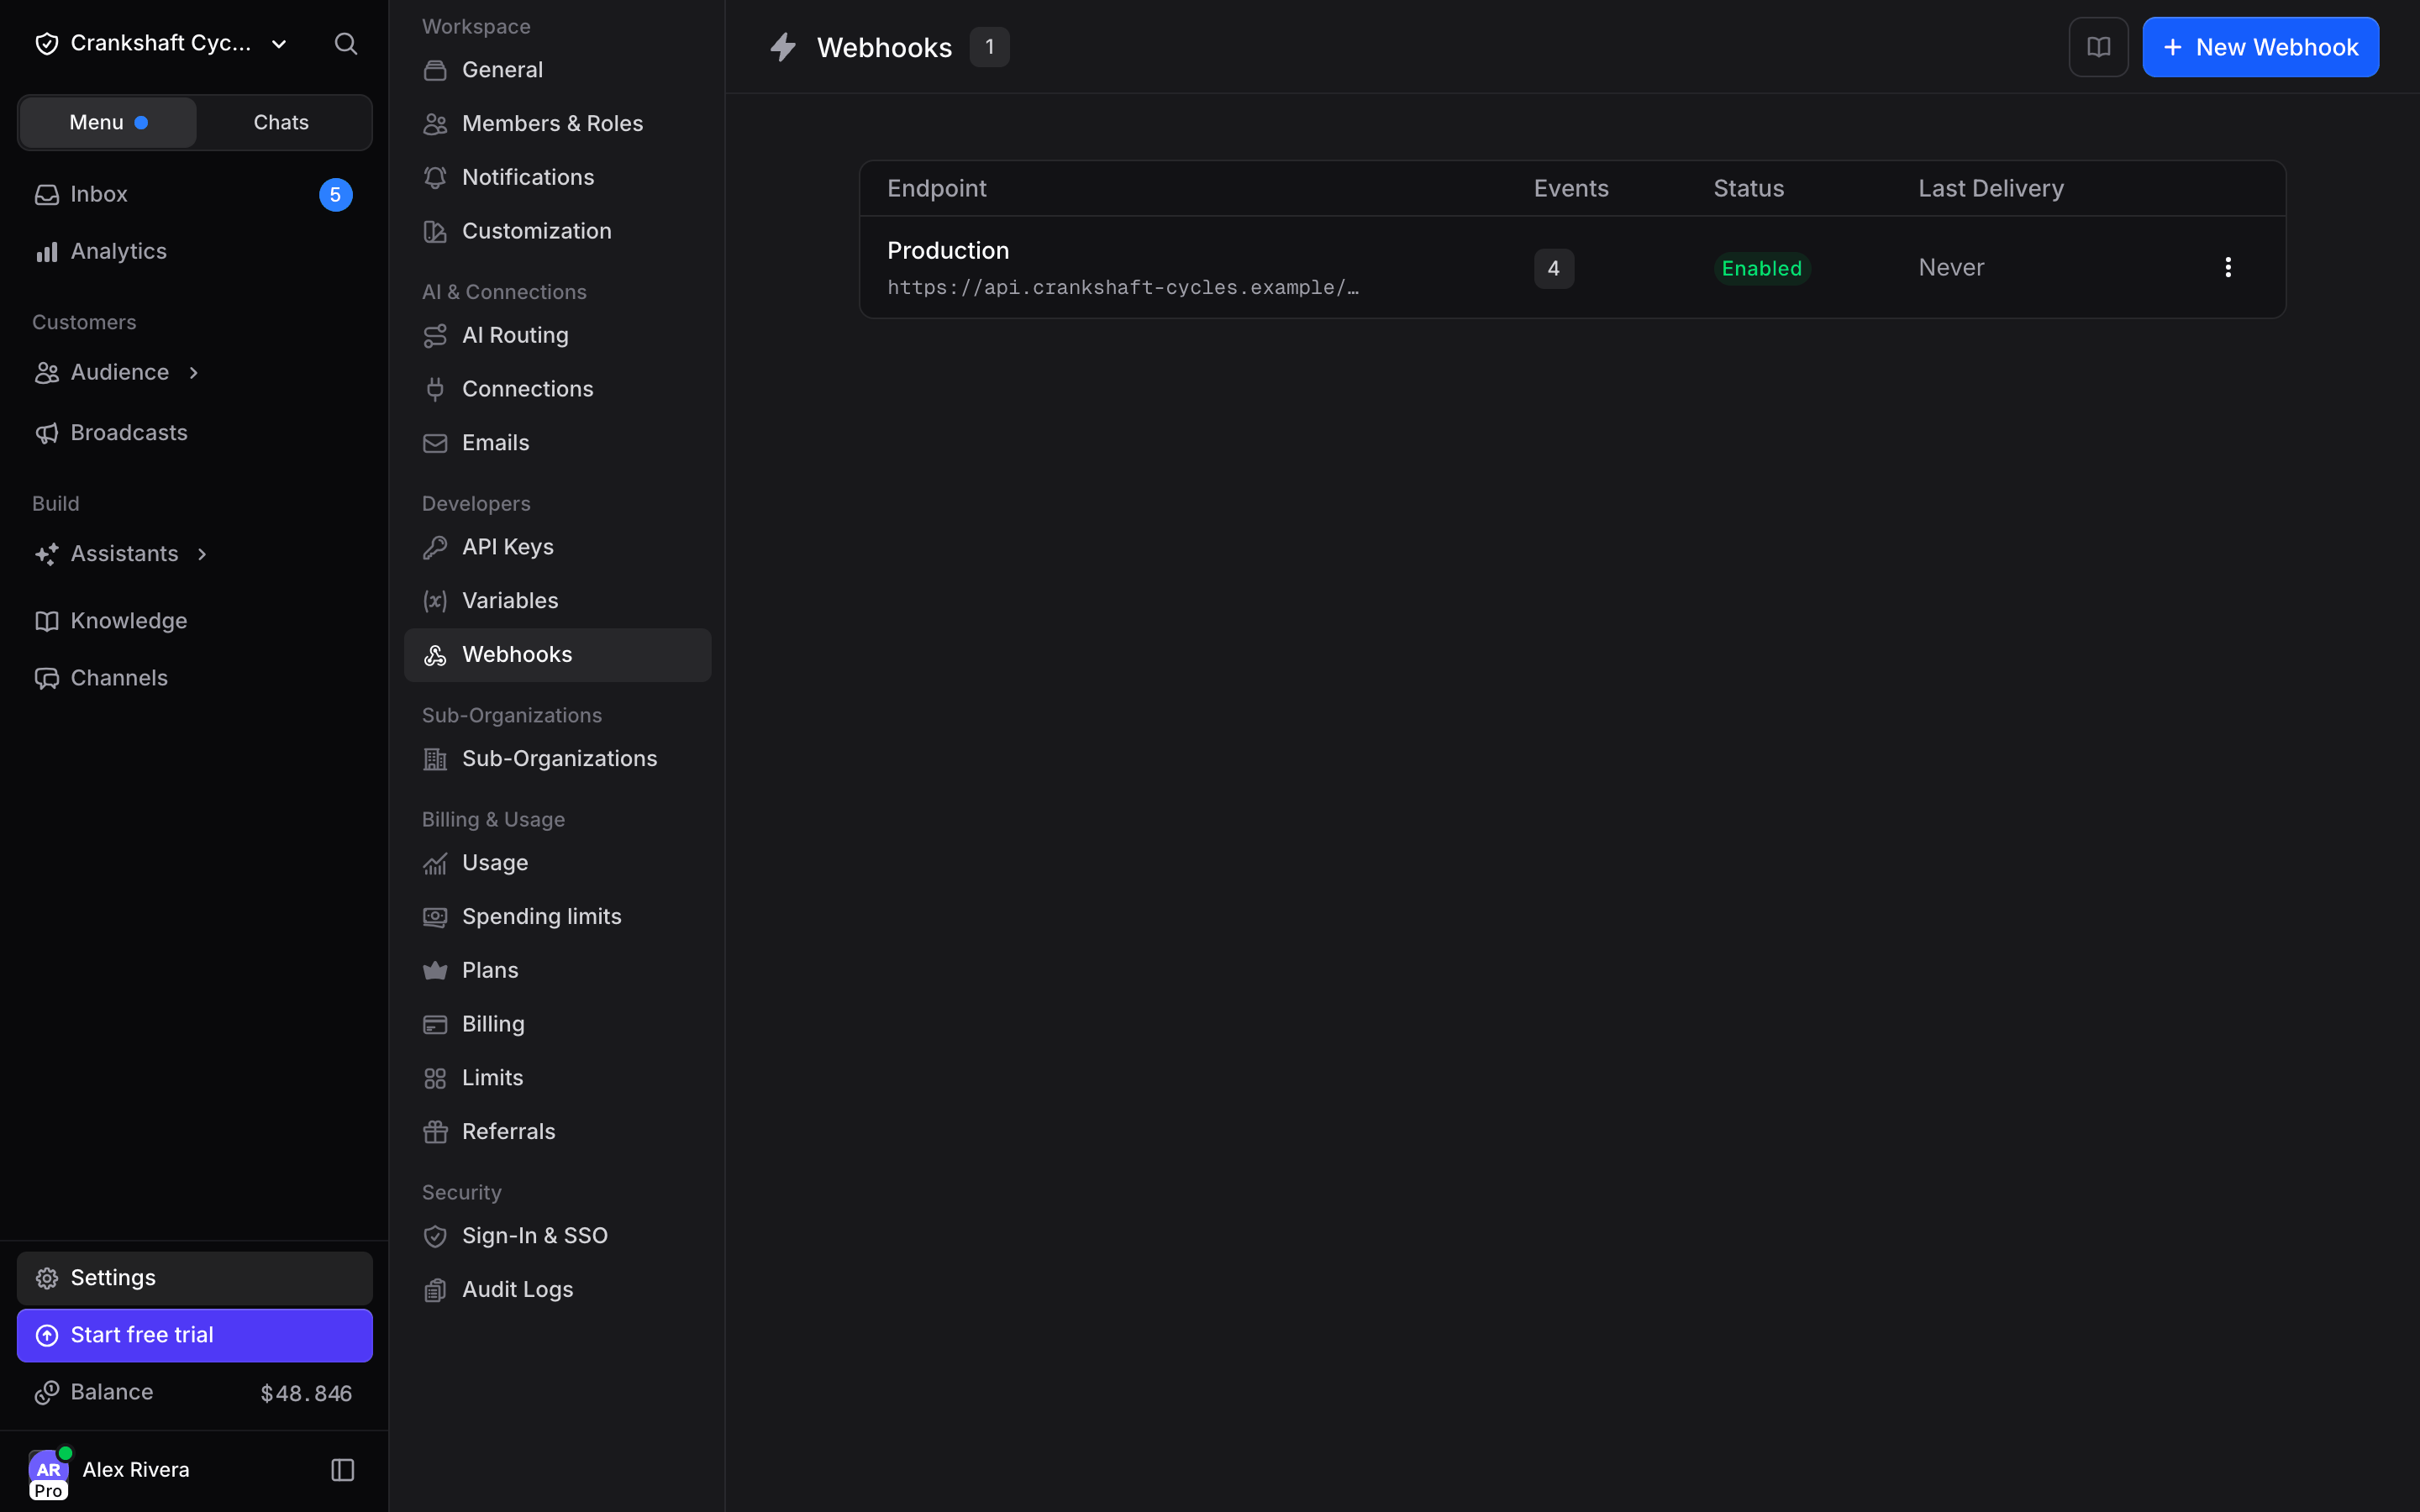Open the Limits page
This screenshot has height=1512, width=2420.
coord(557,1078)
